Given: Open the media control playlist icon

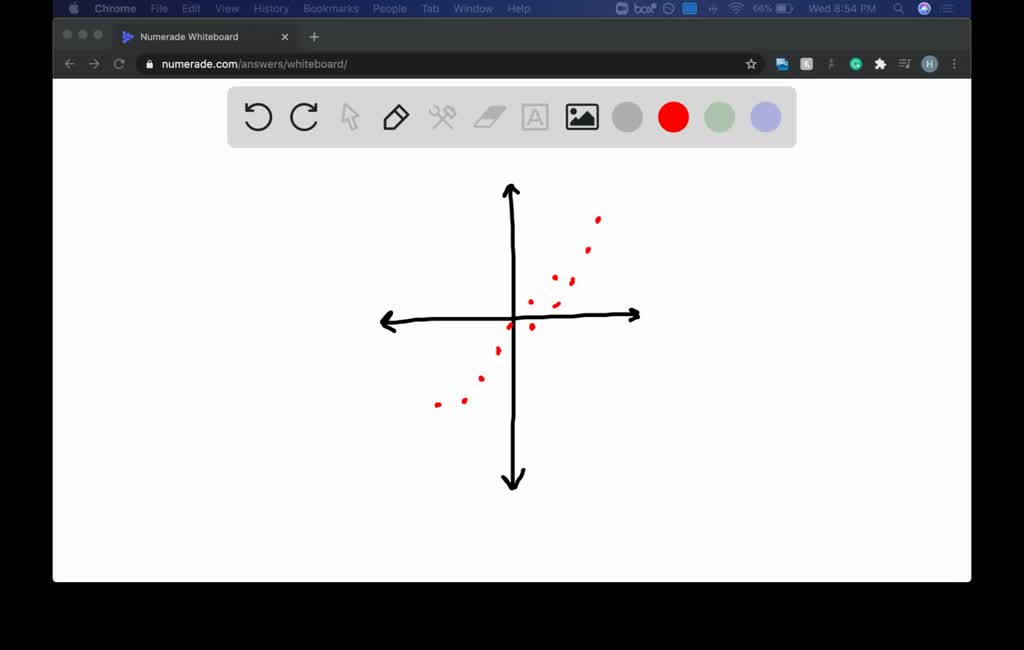Looking at the screenshot, I should 904,64.
